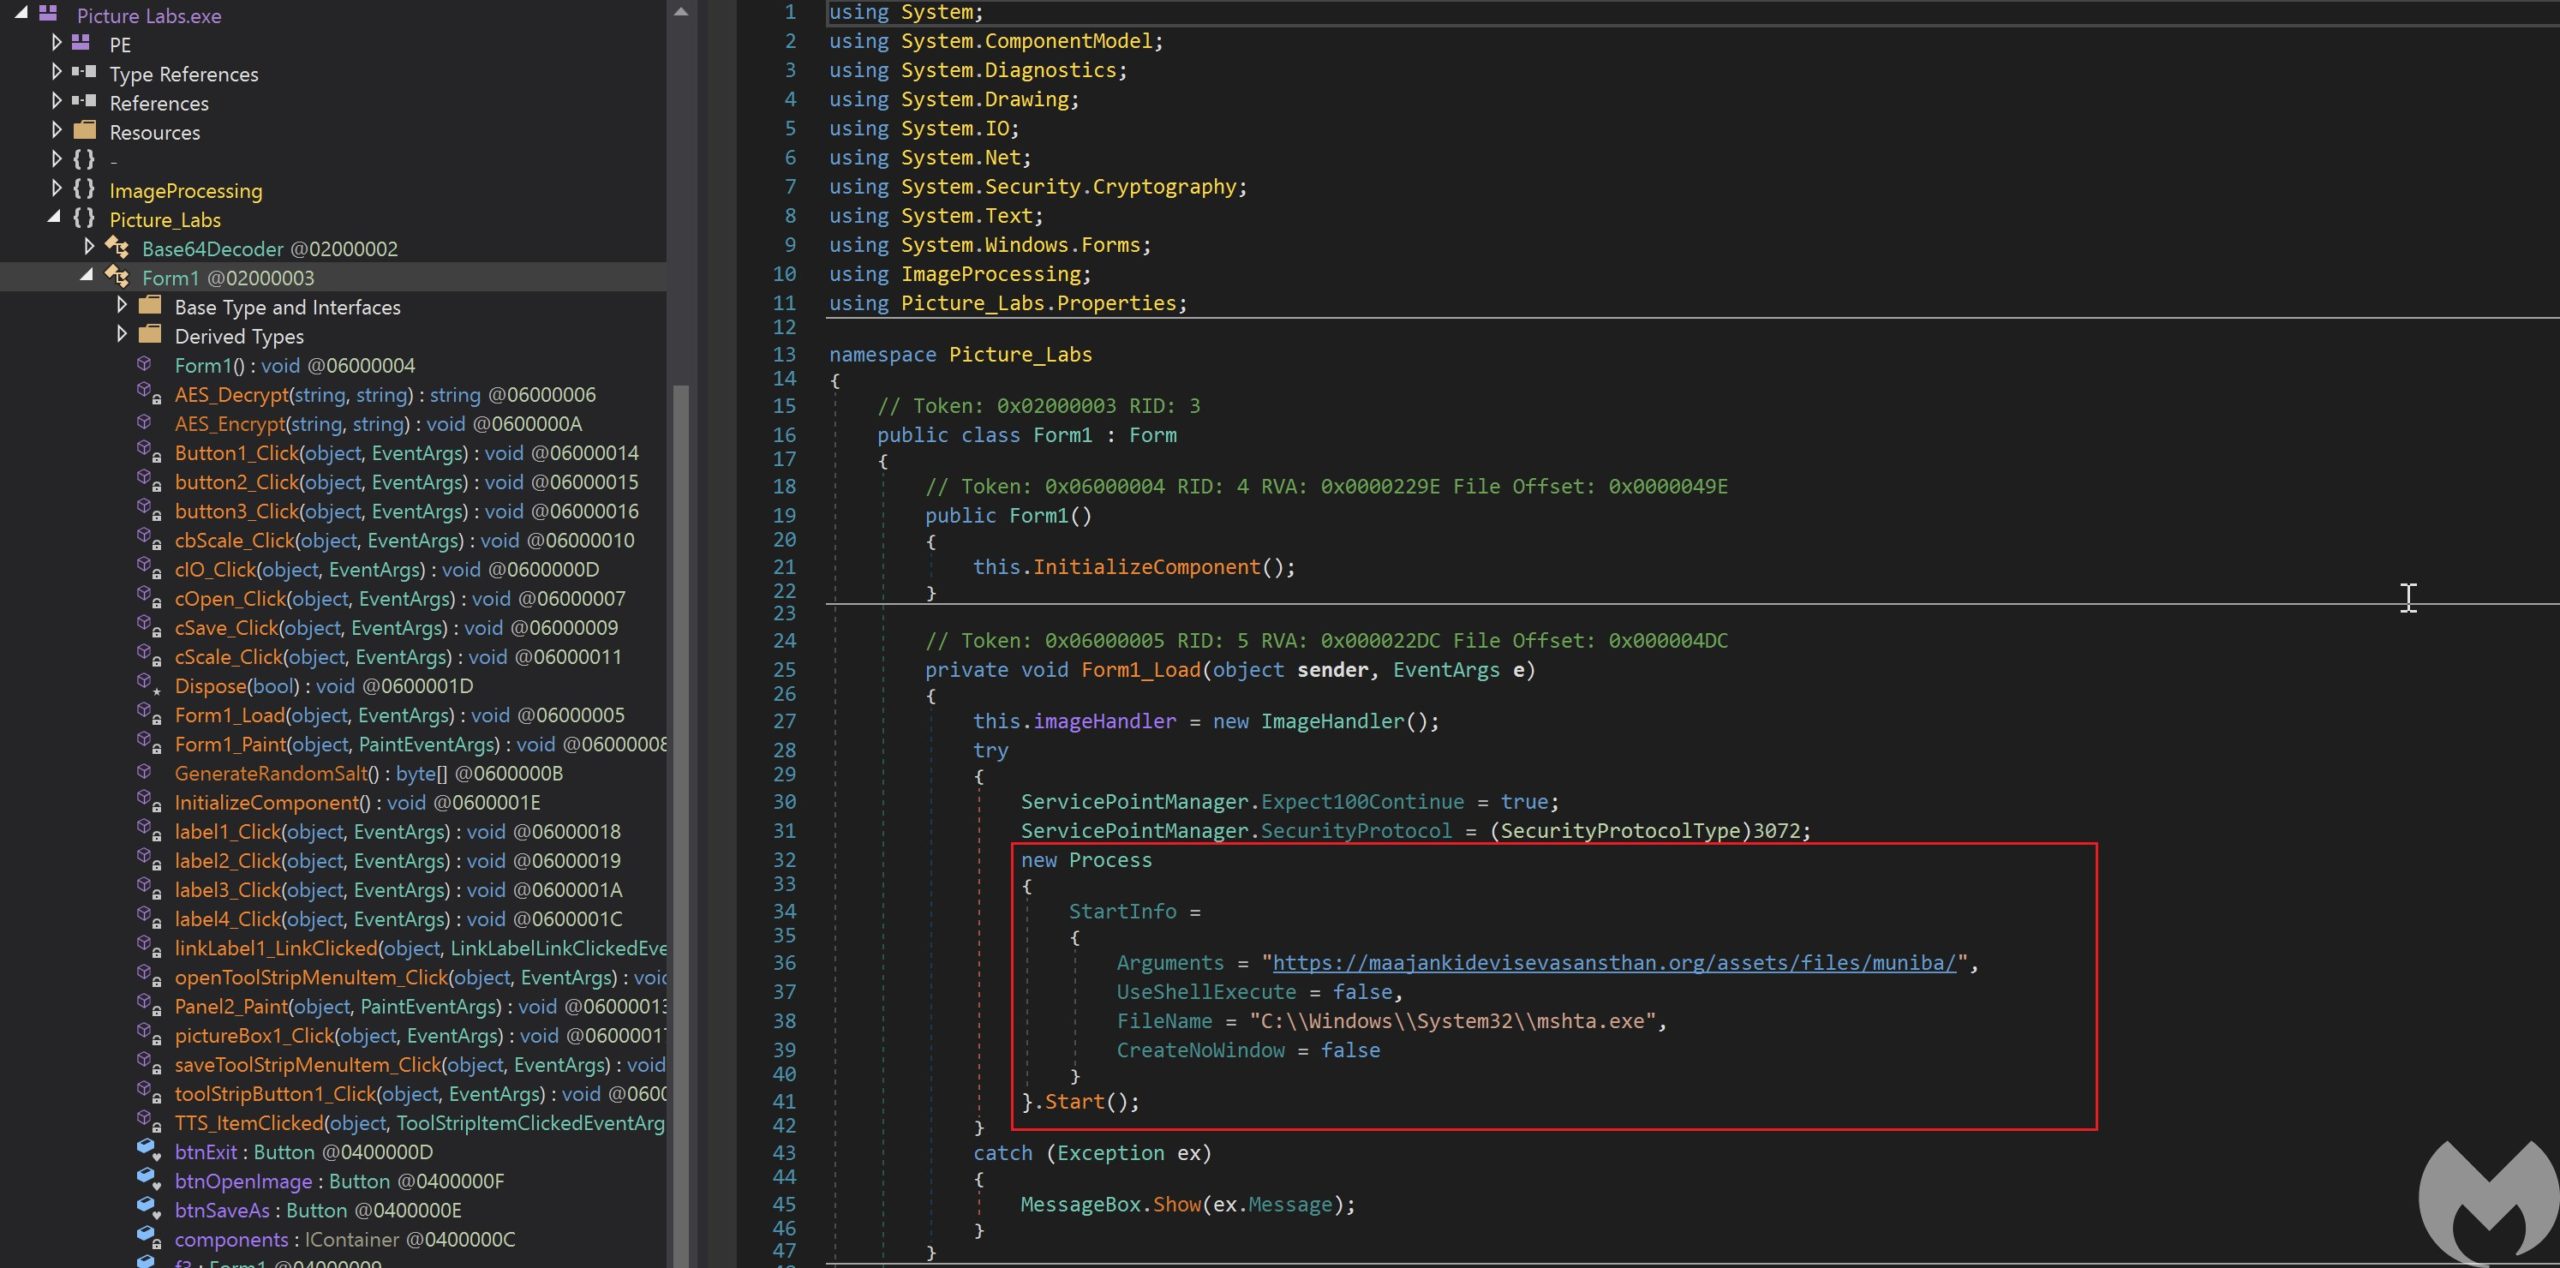Click Form1_Load method name in code

pos(1140,669)
